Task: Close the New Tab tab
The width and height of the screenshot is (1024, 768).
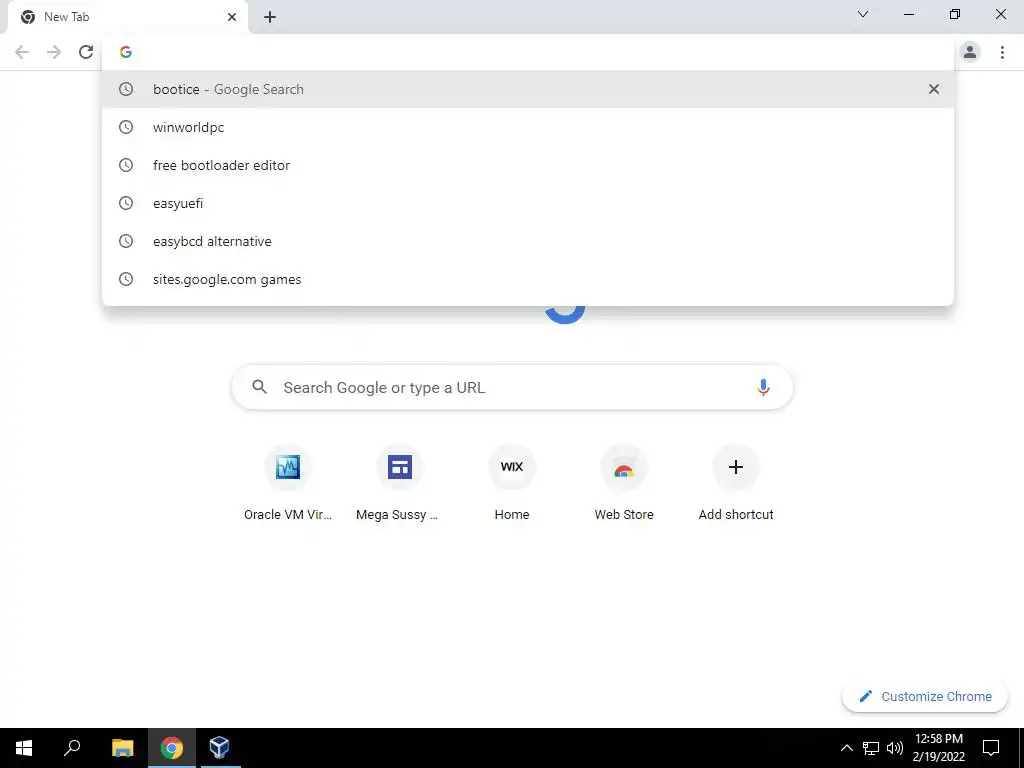Action: (232, 17)
